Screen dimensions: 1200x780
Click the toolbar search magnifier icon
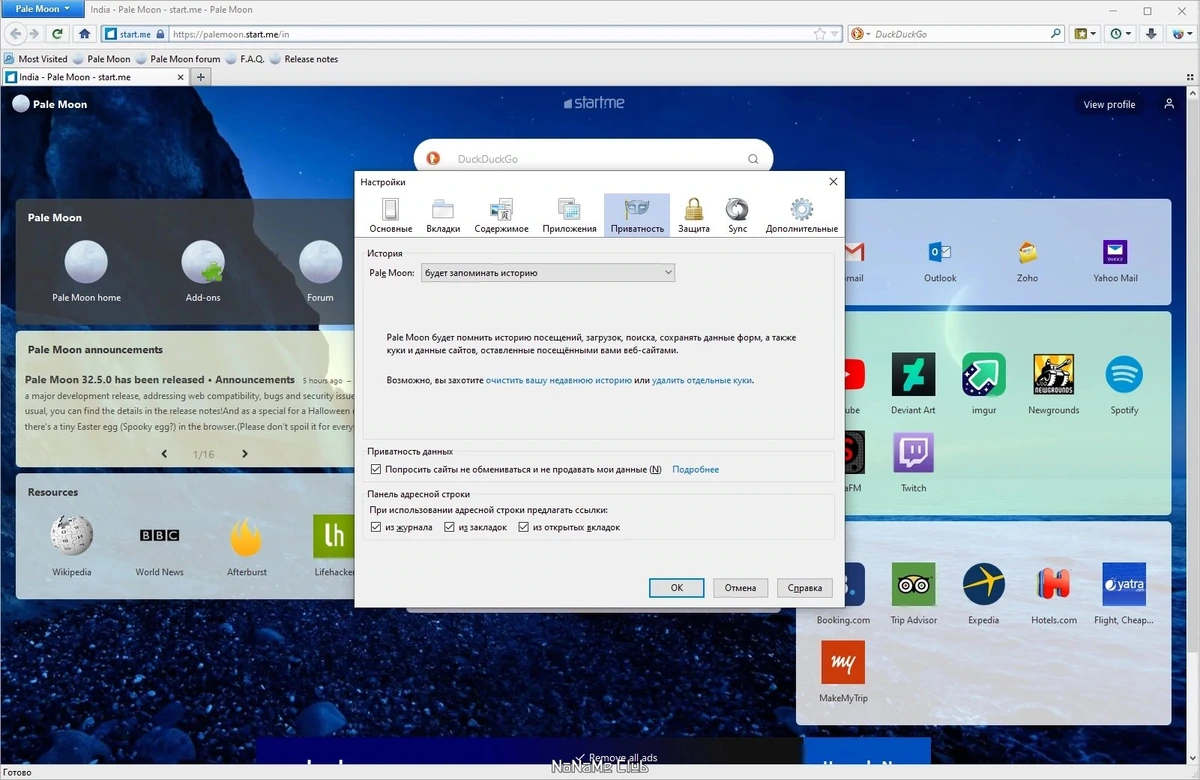click(1056, 34)
